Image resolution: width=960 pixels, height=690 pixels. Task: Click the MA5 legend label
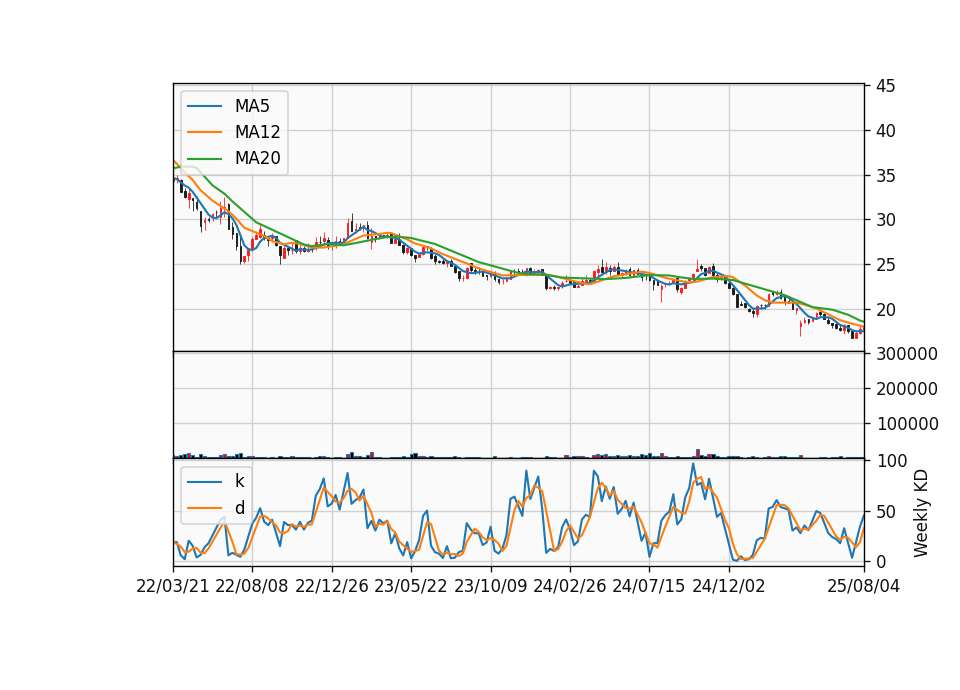[252, 106]
